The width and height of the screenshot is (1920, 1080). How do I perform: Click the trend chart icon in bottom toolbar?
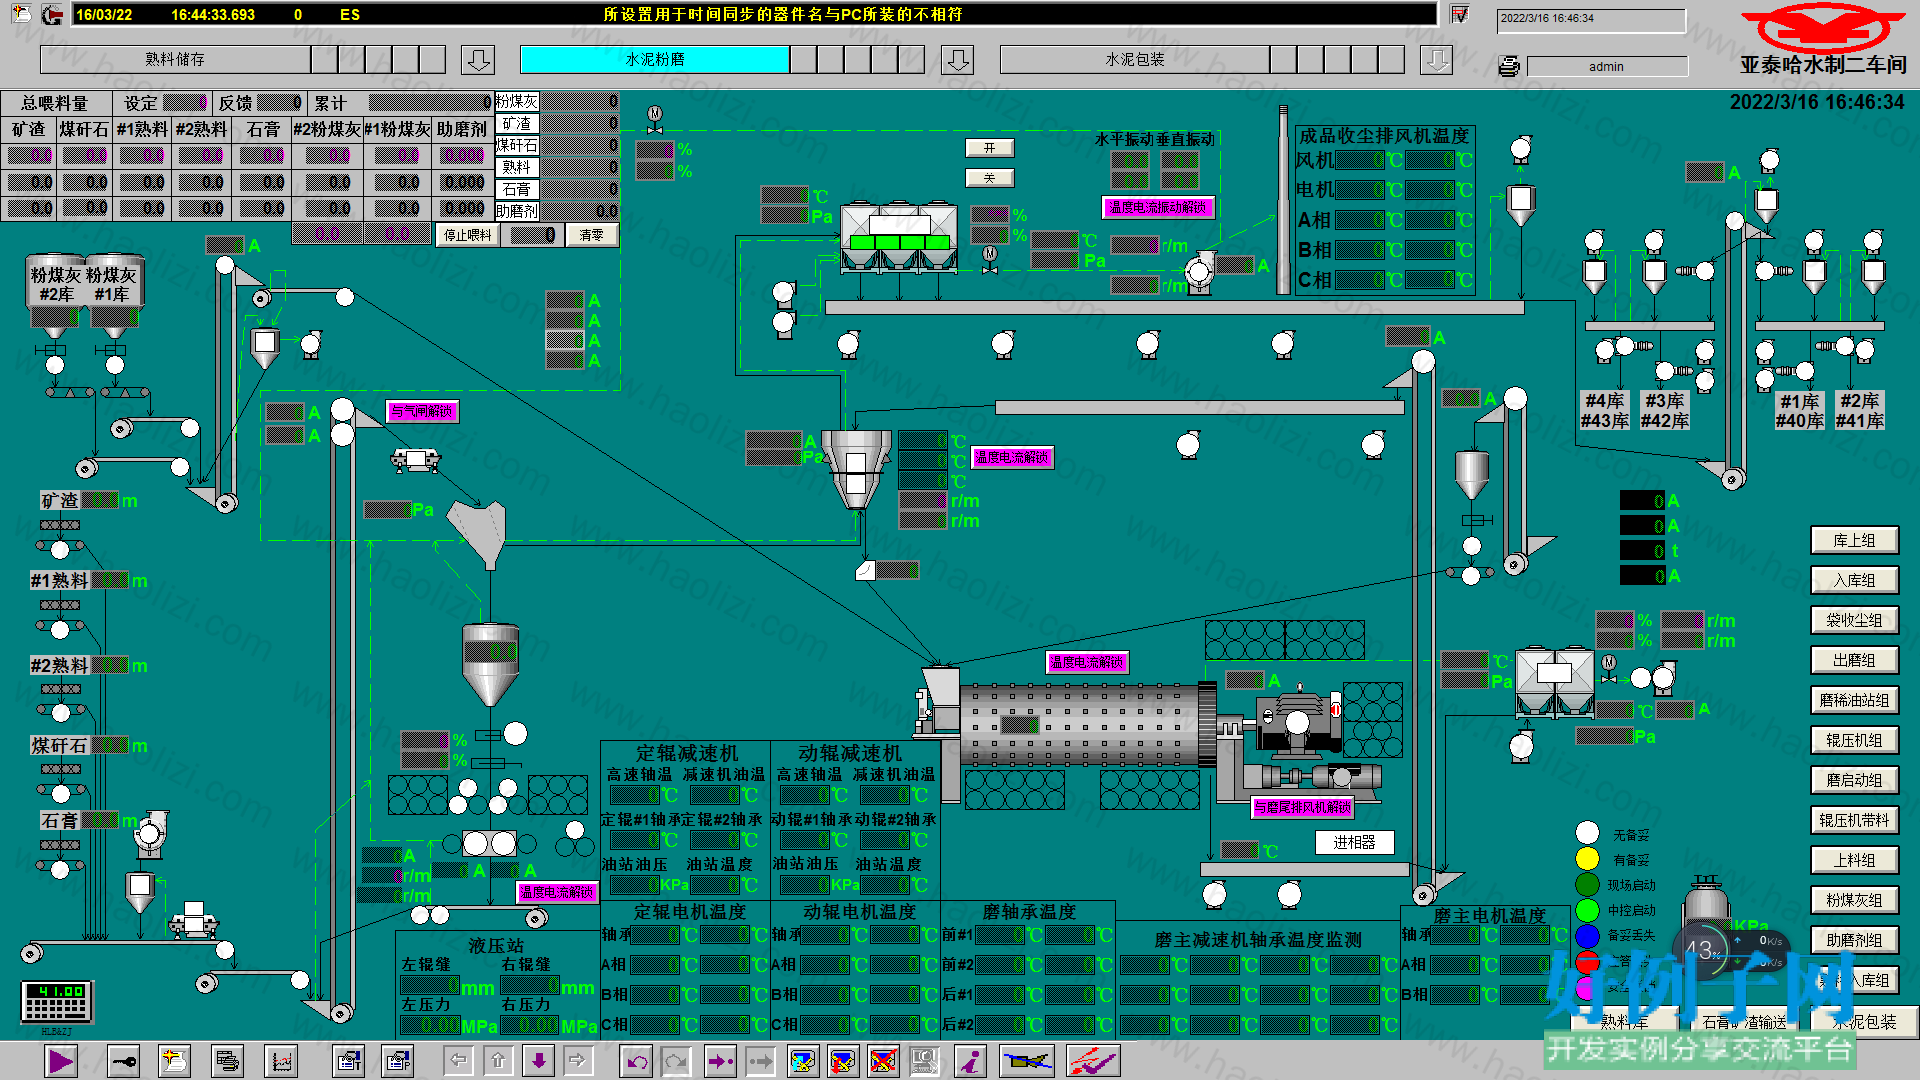[x=282, y=1061]
